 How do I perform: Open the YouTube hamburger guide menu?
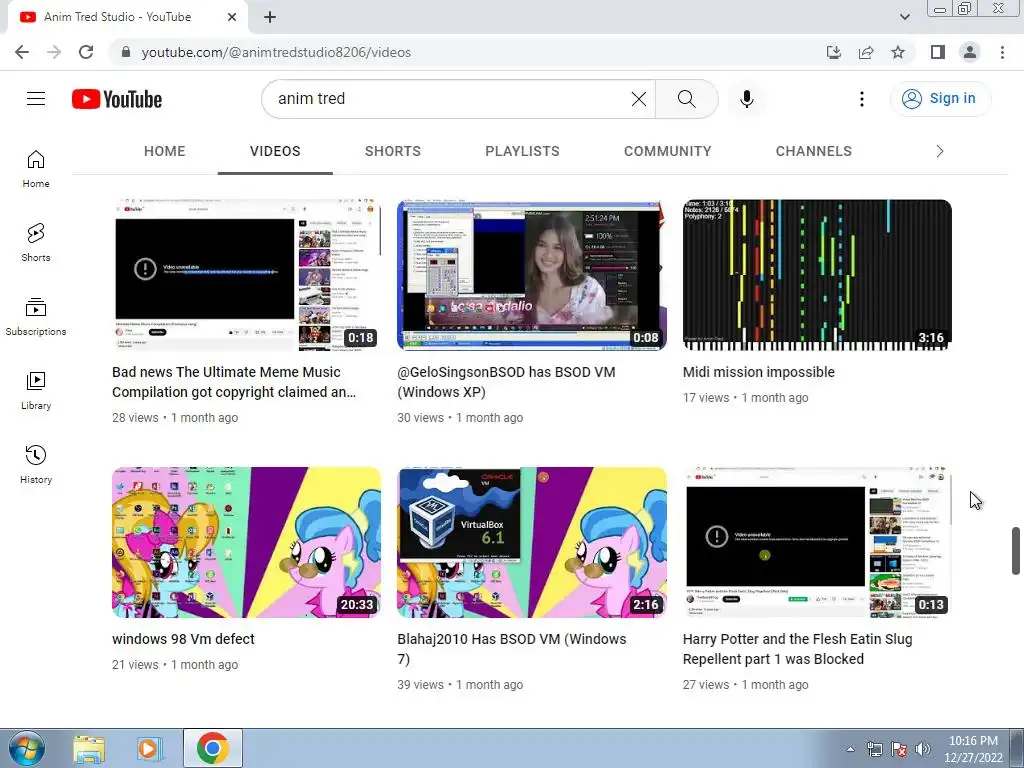pyautogui.click(x=36, y=99)
